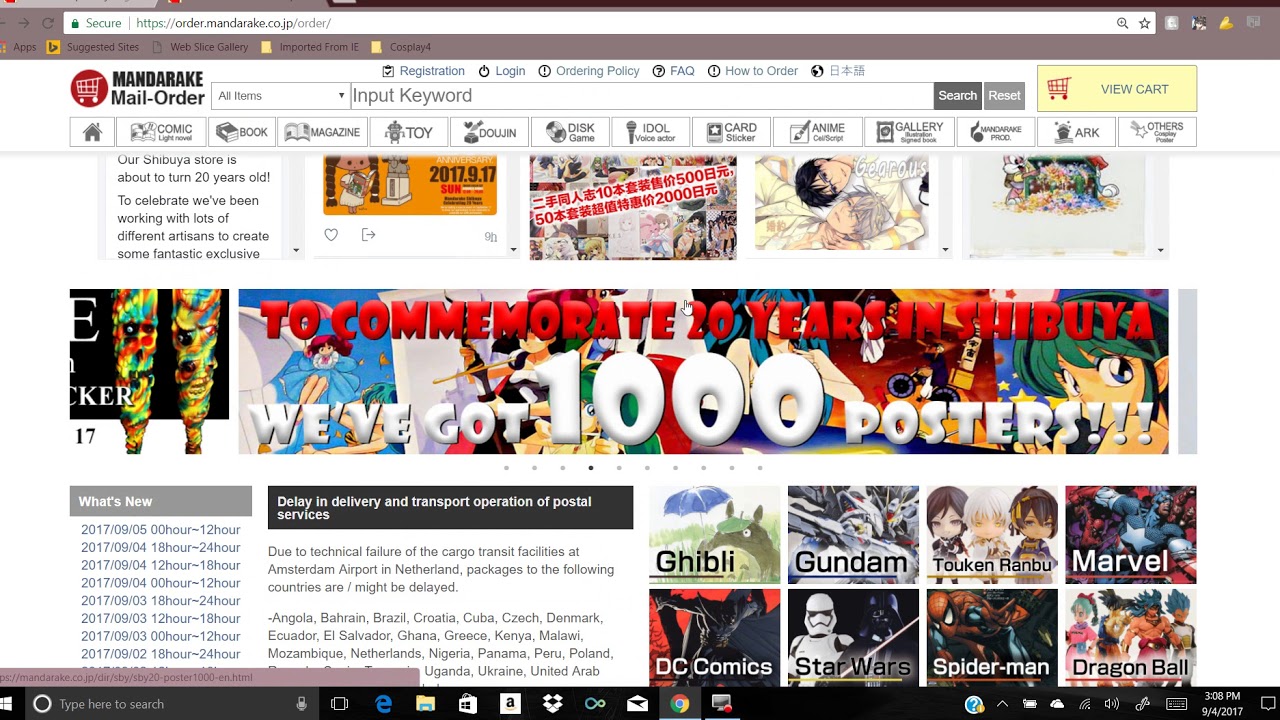This screenshot has height=720, width=1280.
Task: Open the Touken Ranbu category tile
Action: (992, 534)
